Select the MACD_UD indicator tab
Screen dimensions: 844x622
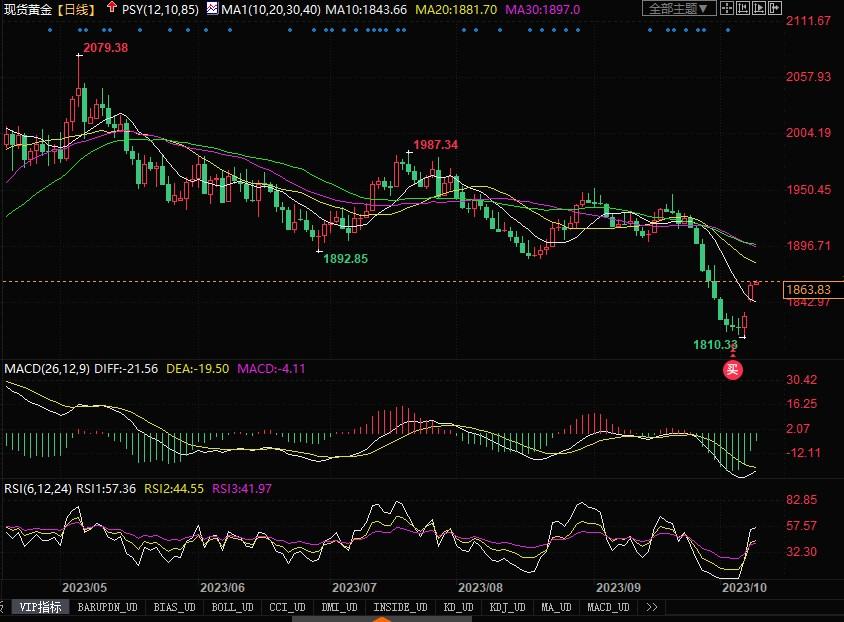coord(608,607)
